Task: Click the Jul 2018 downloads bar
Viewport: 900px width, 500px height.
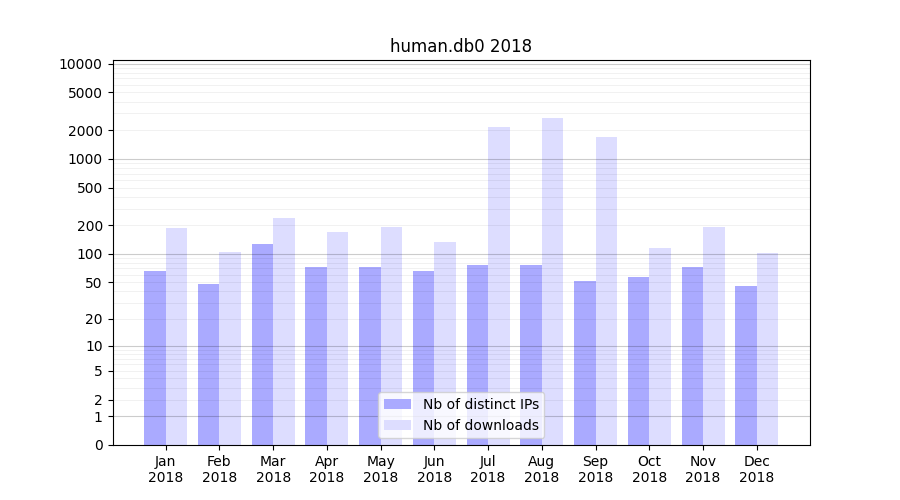Action: click(499, 285)
